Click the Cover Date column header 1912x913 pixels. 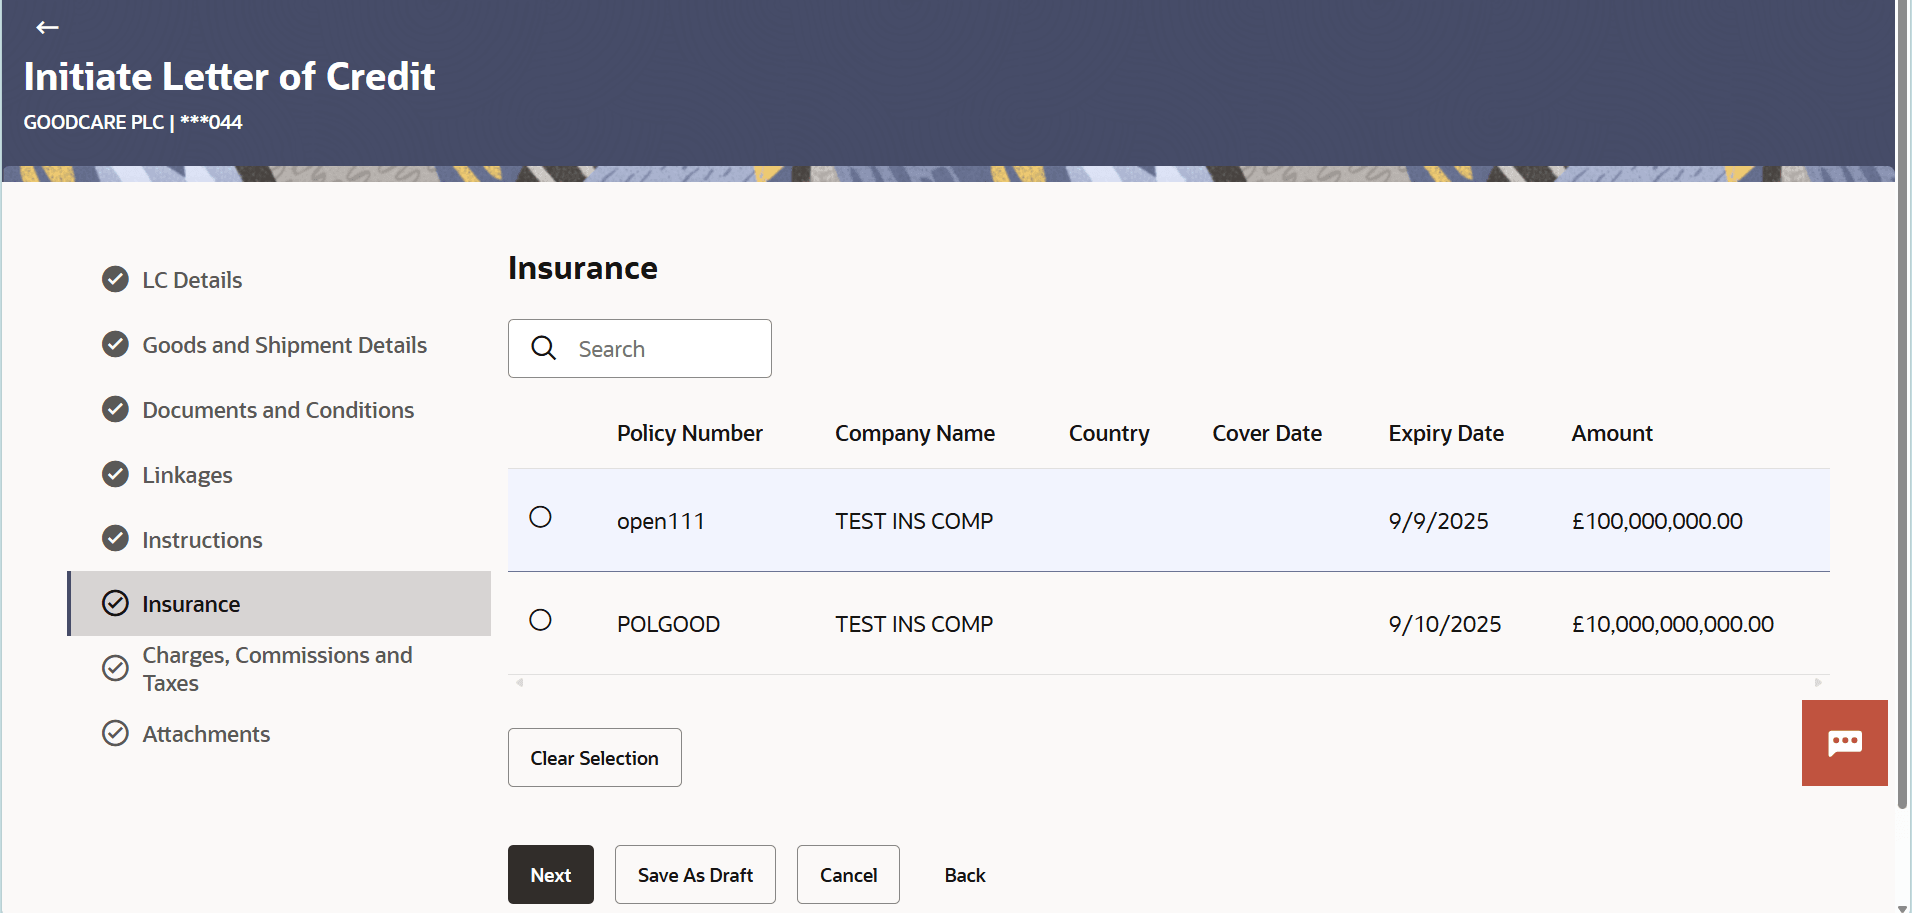tap(1267, 433)
